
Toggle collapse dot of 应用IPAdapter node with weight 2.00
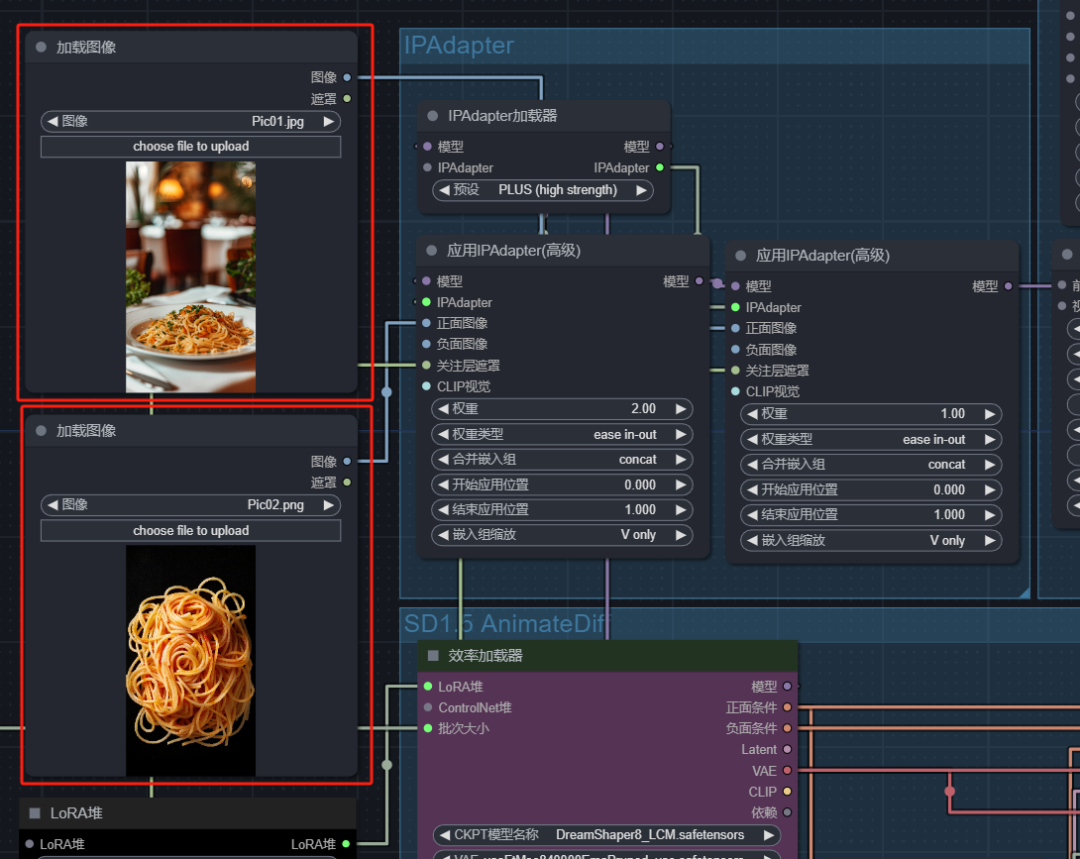point(432,251)
